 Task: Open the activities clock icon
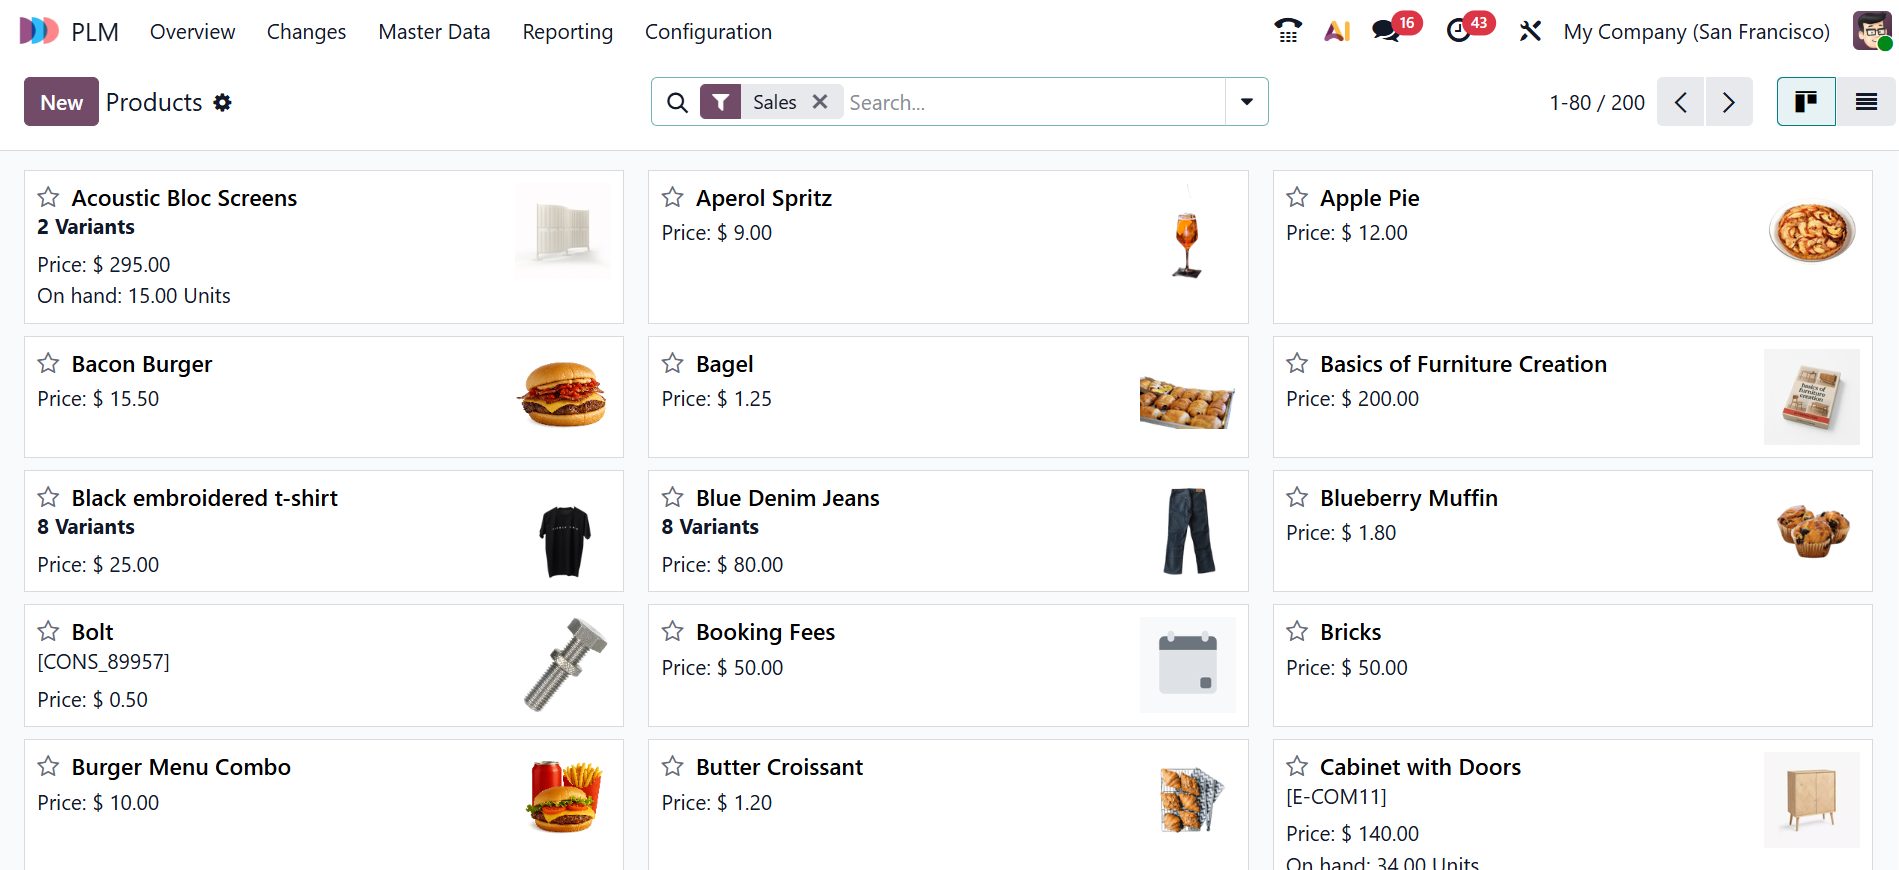pos(1459,31)
